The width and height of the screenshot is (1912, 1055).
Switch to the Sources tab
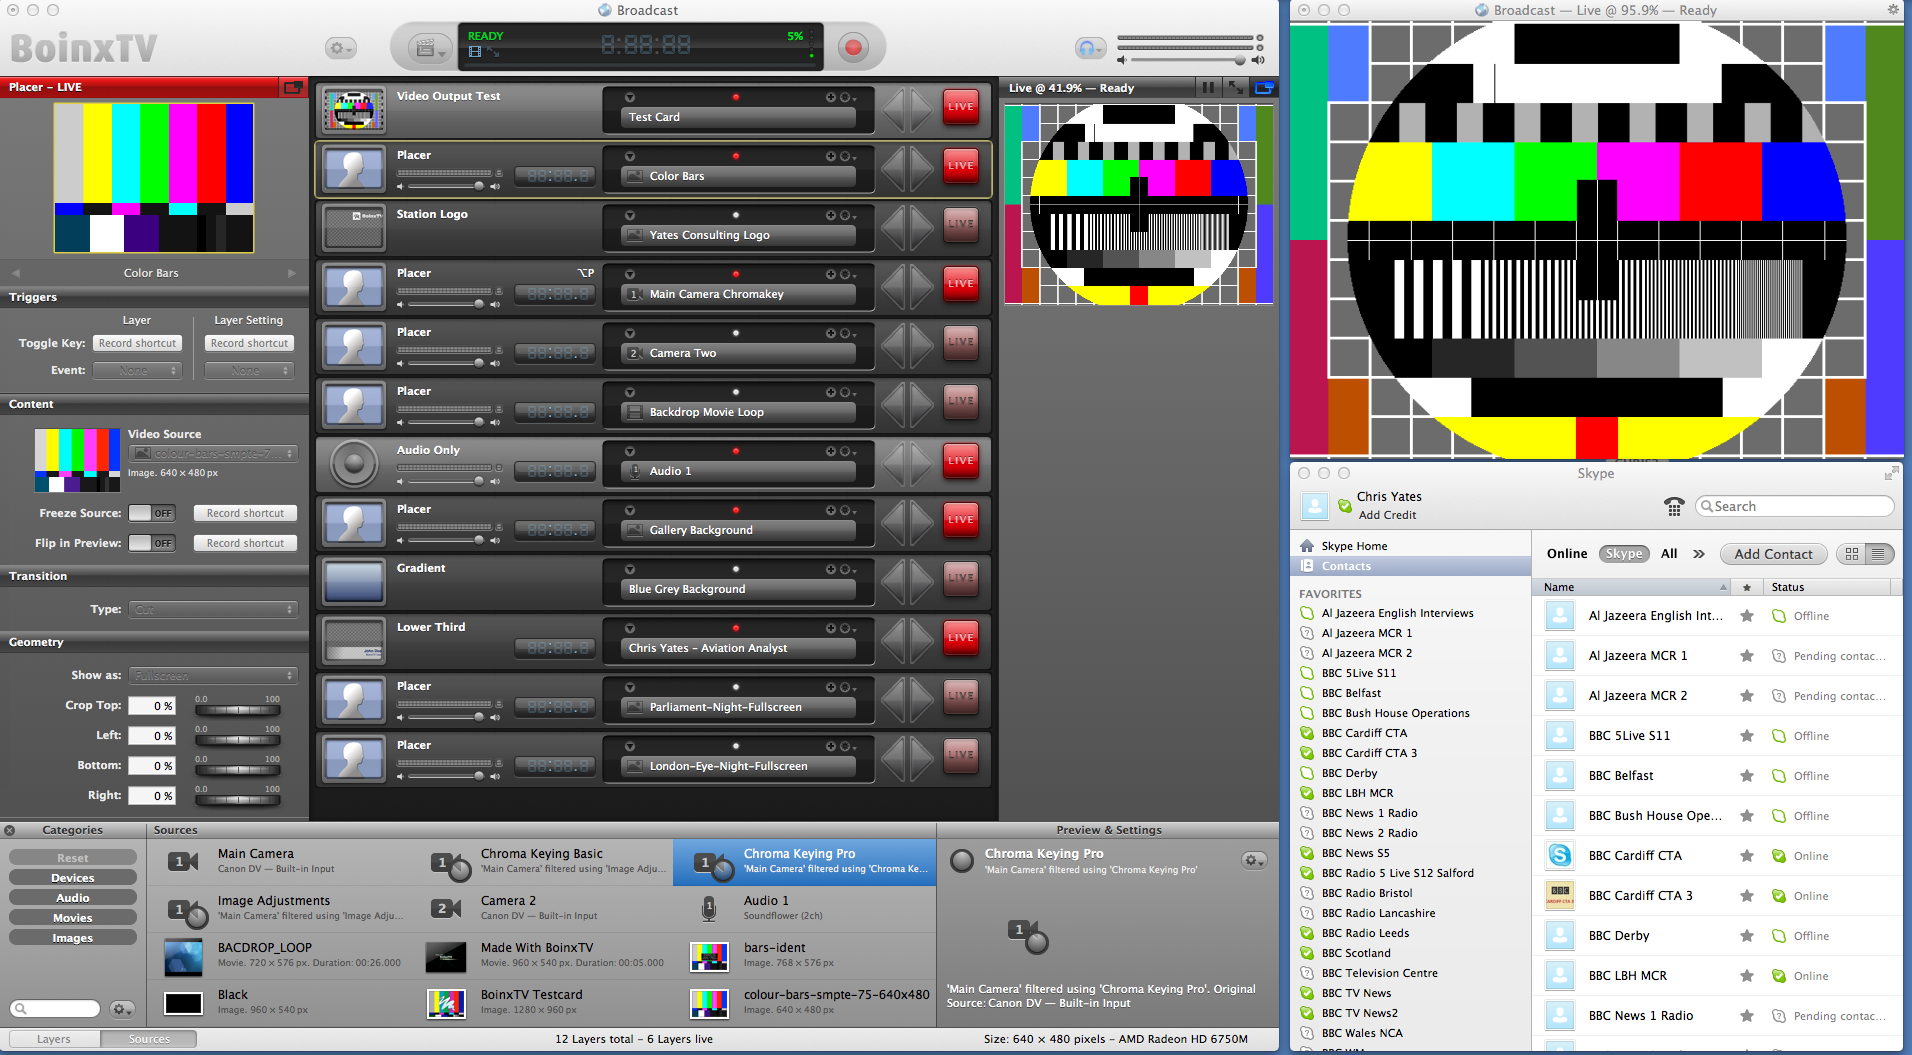pos(149,1039)
